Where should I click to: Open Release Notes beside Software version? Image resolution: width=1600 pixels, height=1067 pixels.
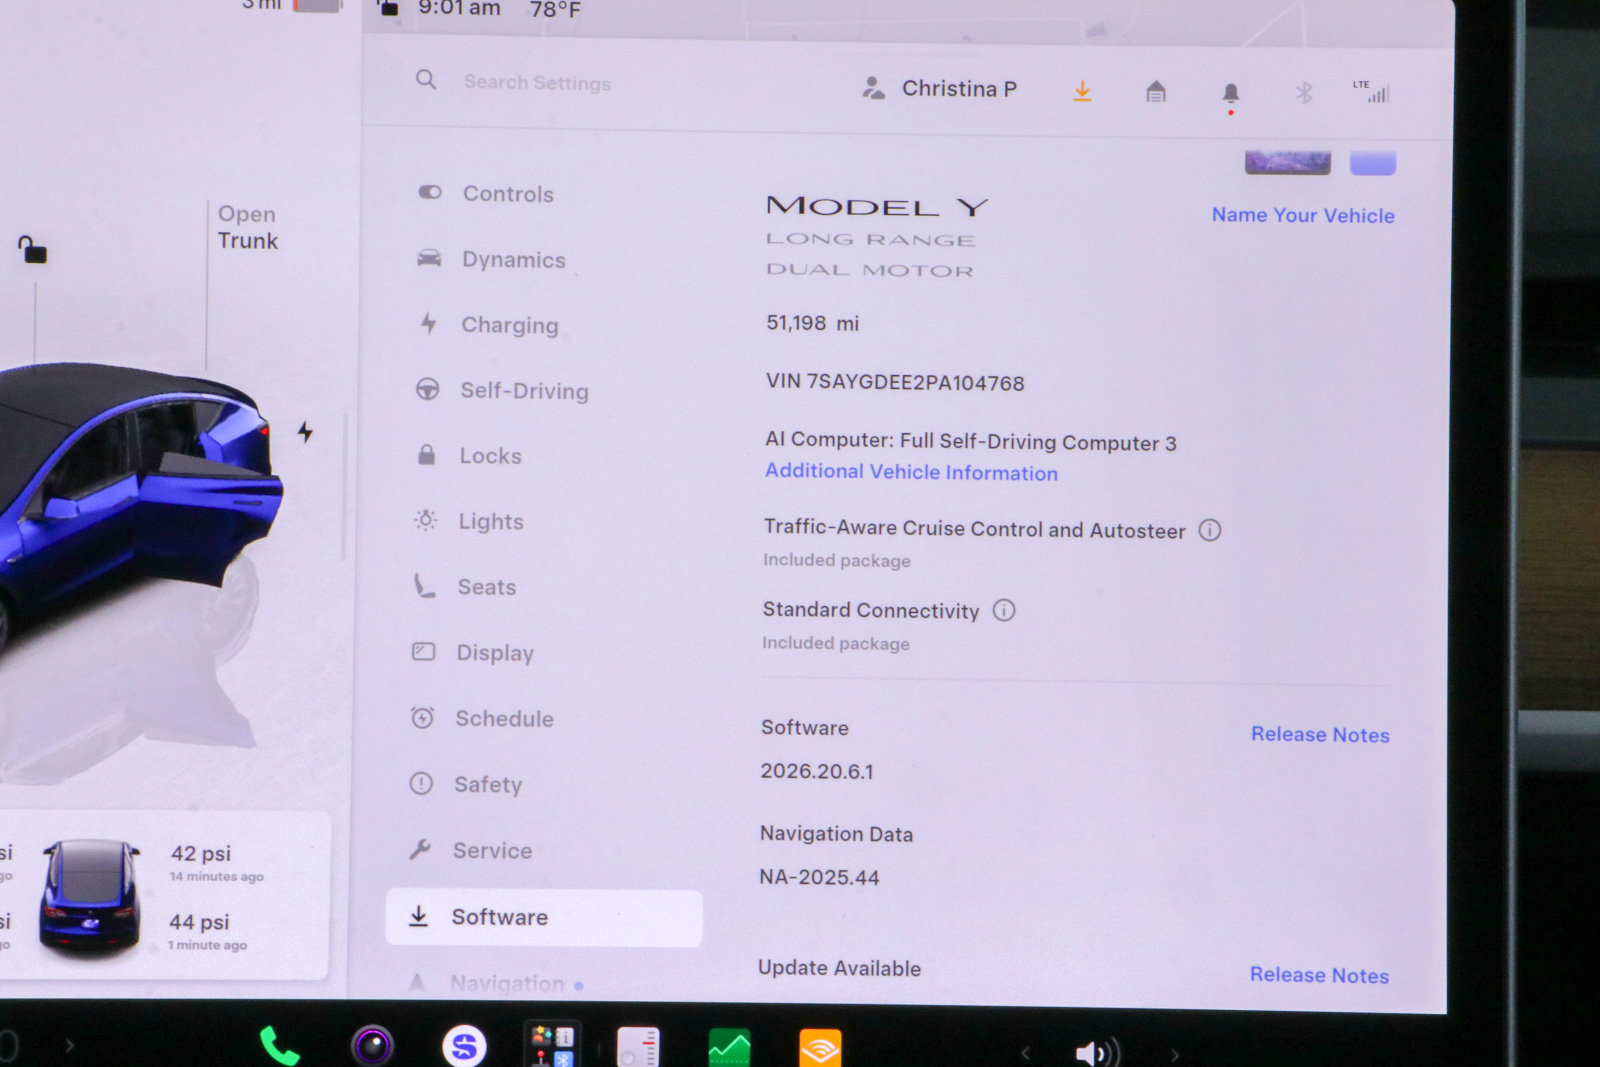(x=1320, y=734)
